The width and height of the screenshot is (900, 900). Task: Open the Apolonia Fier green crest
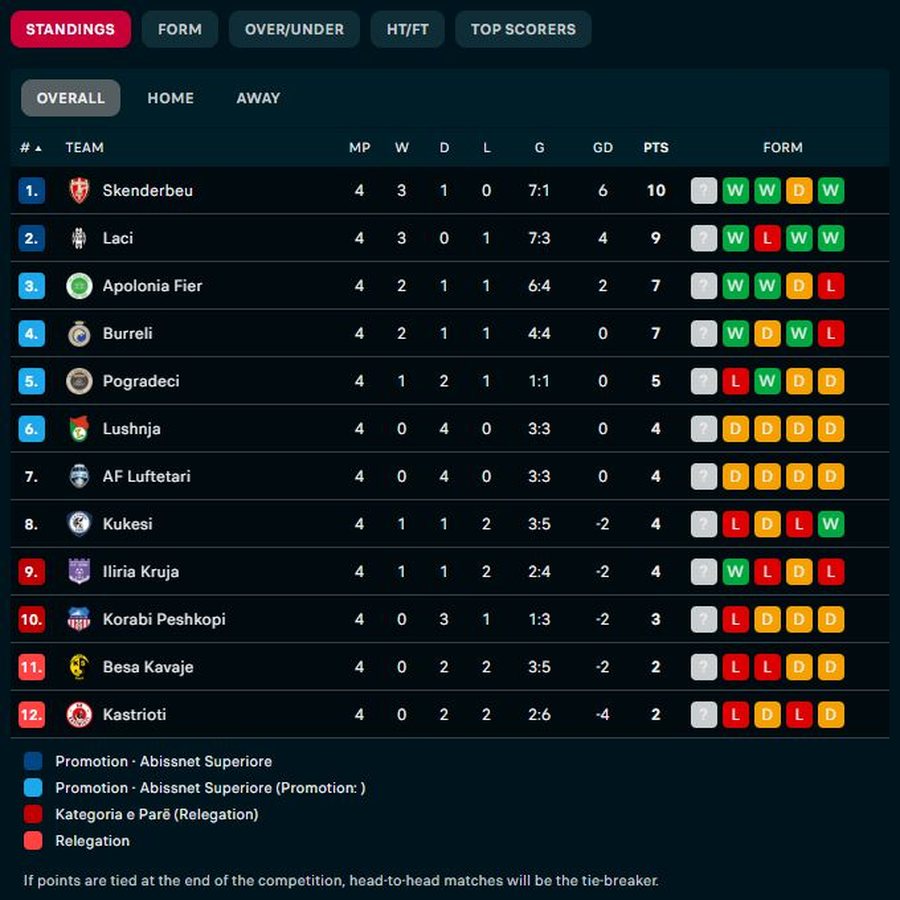pyautogui.click(x=79, y=286)
